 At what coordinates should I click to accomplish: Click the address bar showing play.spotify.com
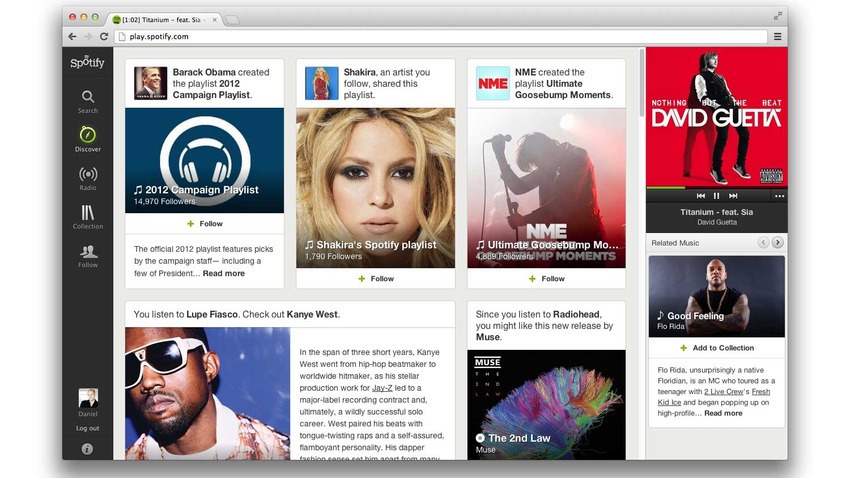(440, 36)
